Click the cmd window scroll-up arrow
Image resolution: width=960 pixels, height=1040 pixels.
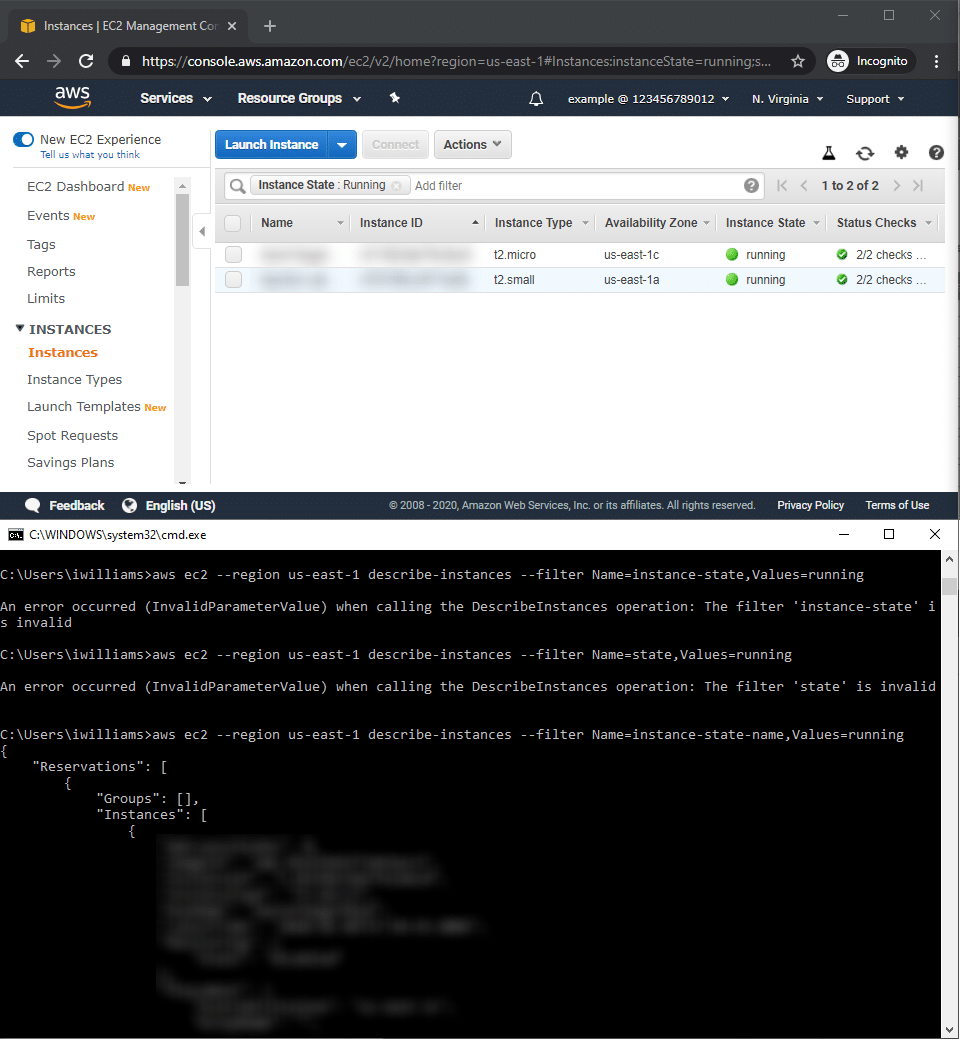click(x=949, y=559)
